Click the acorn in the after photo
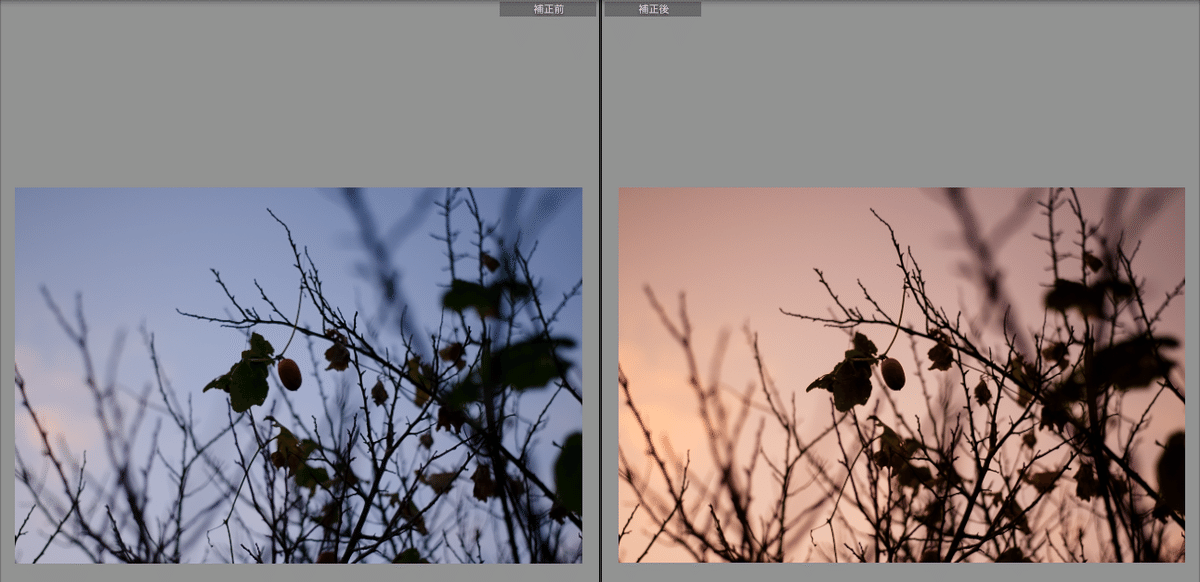This screenshot has height=582, width=1200. pos(892,374)
